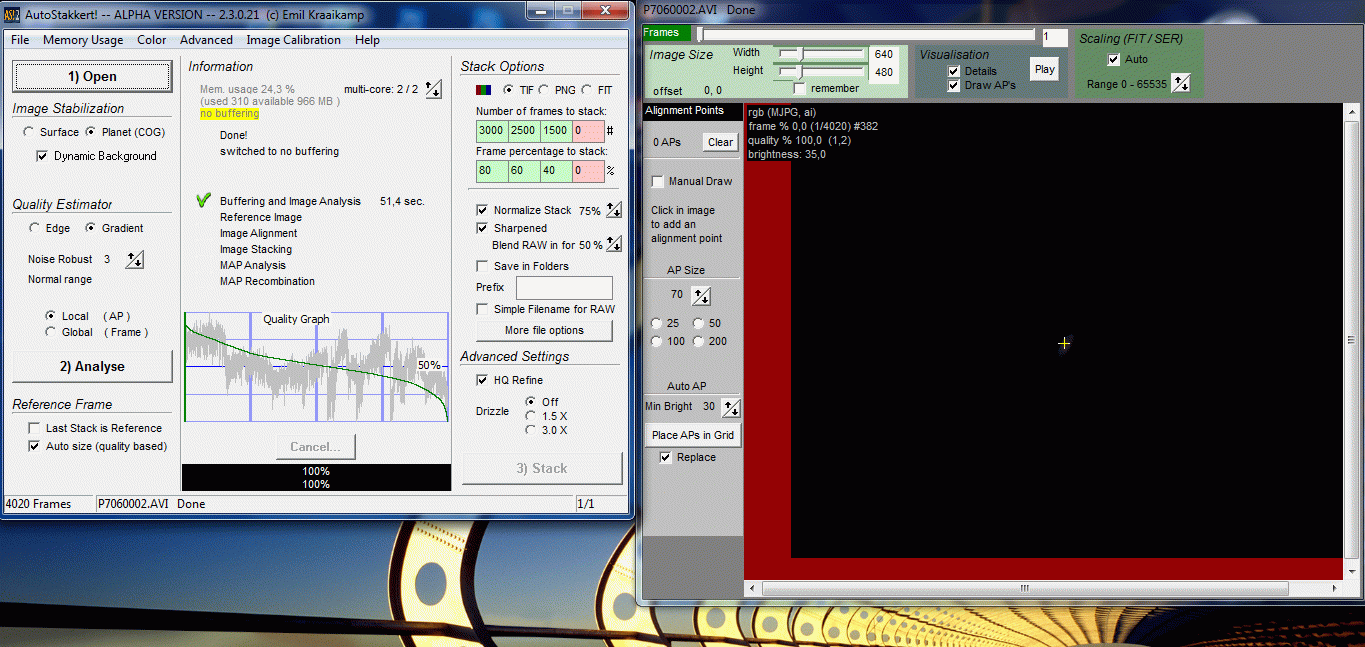Toggle Sharpened checkbox
This screenshot has width=1365, height=647.
(x=482, y=228)
